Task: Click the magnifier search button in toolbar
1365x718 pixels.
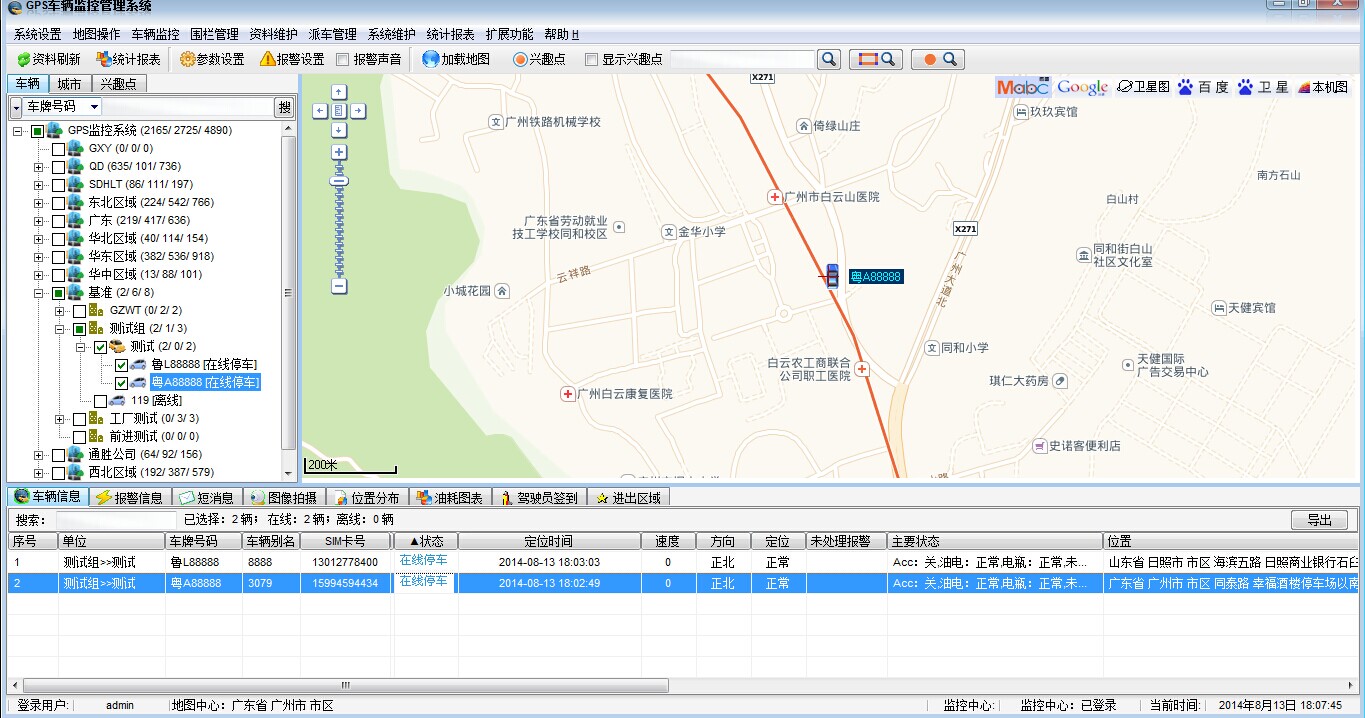Action: coord(829,59)
